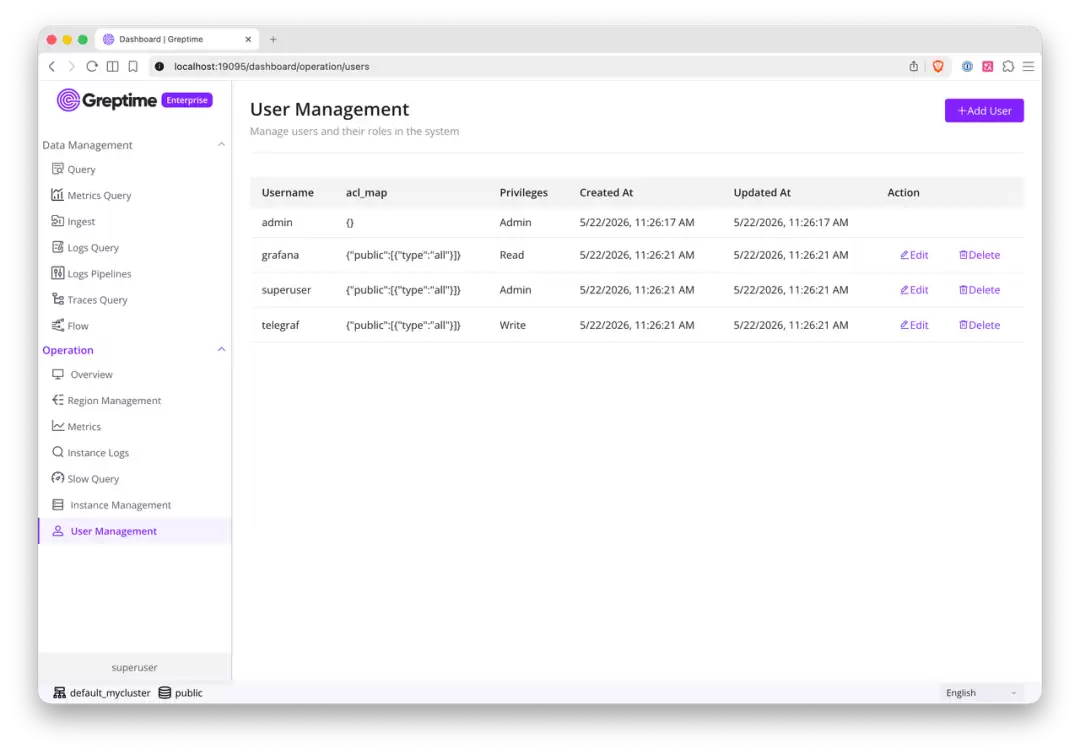The image size is (1080, 754).
Task: Select Instance Management in the sidebar
Action: [134, 505]
